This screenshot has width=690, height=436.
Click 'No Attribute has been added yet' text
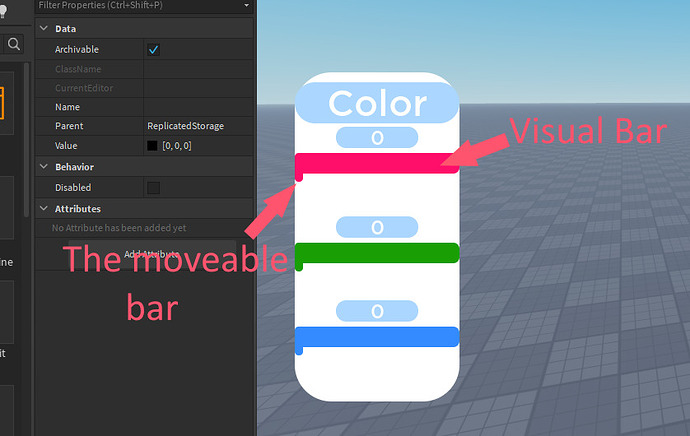click(119, 228)
